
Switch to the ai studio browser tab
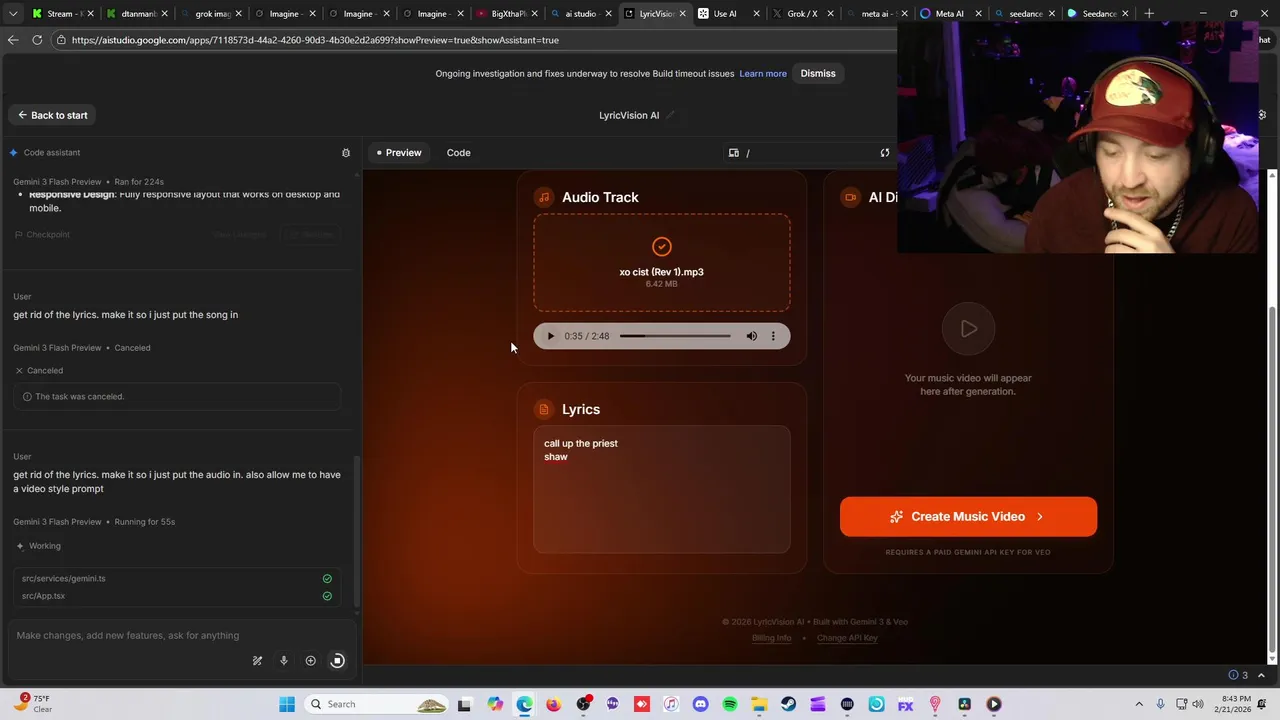583,14
